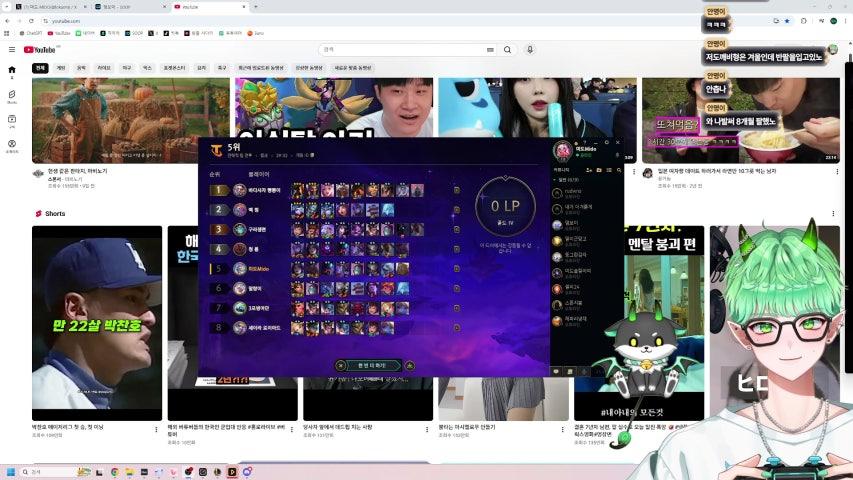853x480 pixels.
Task: Go back using the browser back arrow
Action: click(7, 21)
